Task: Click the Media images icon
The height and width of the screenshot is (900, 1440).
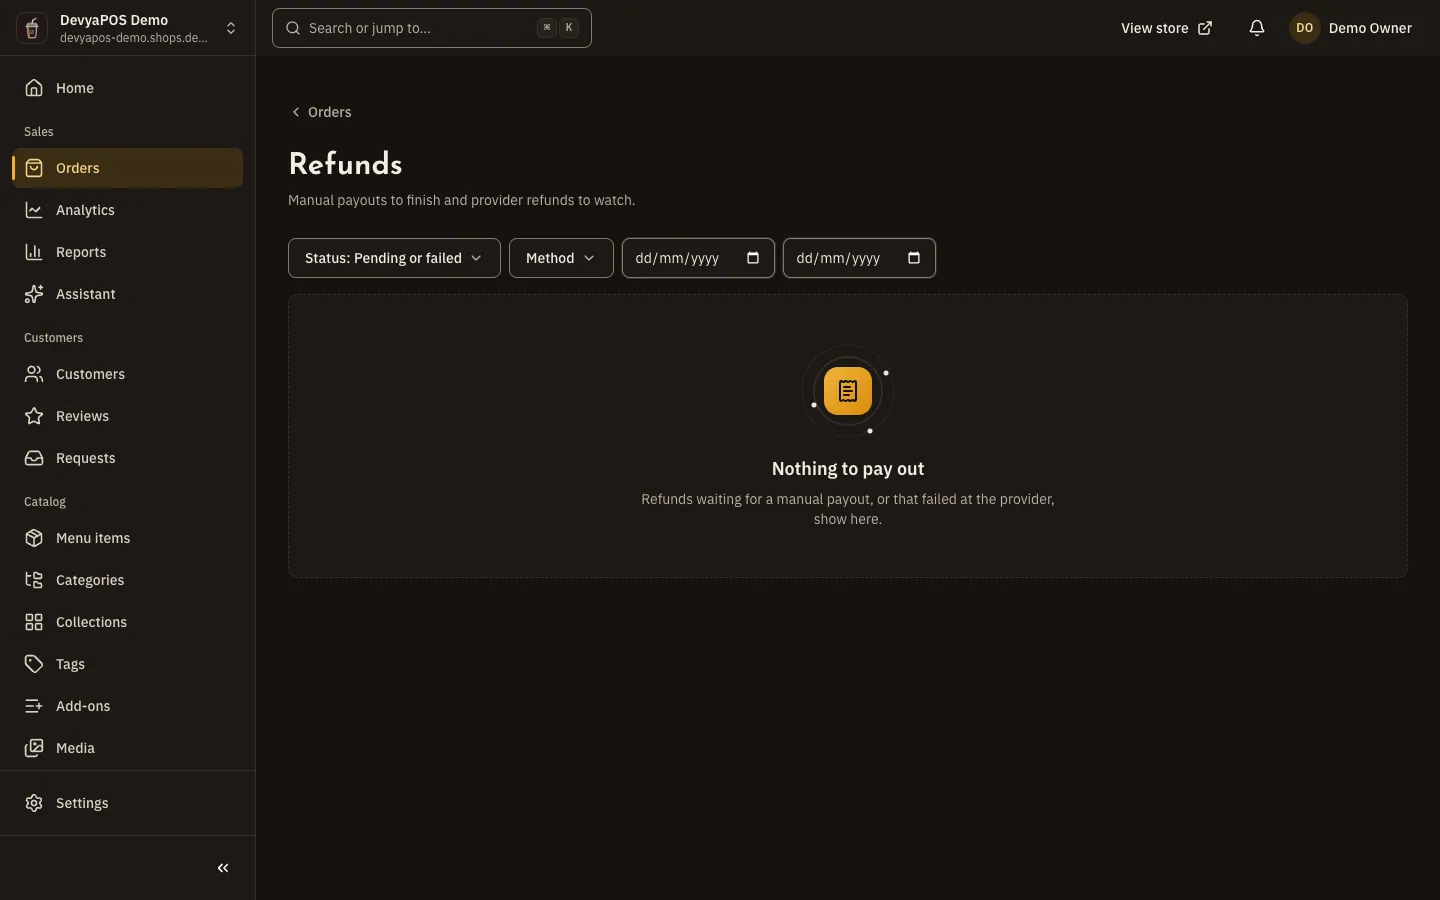Action: pos(34,748)
